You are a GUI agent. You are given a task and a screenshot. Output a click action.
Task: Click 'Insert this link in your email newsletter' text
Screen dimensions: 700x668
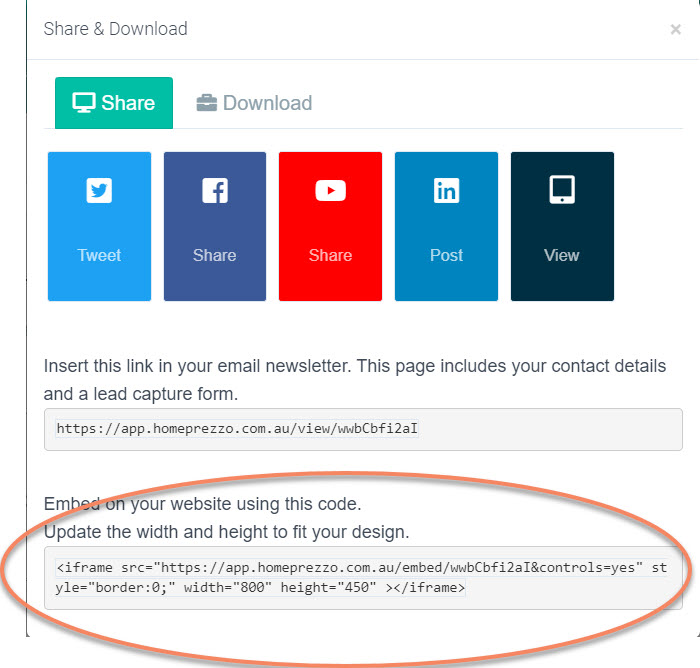click(x=196, y=366)
